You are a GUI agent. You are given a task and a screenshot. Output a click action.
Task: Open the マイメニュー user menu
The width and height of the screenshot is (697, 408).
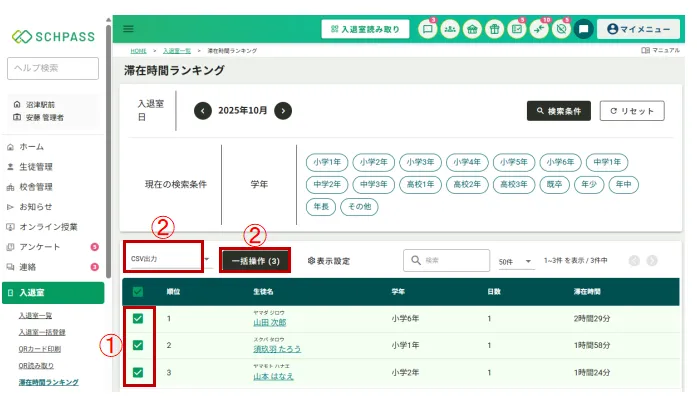(x=638, y=30)
